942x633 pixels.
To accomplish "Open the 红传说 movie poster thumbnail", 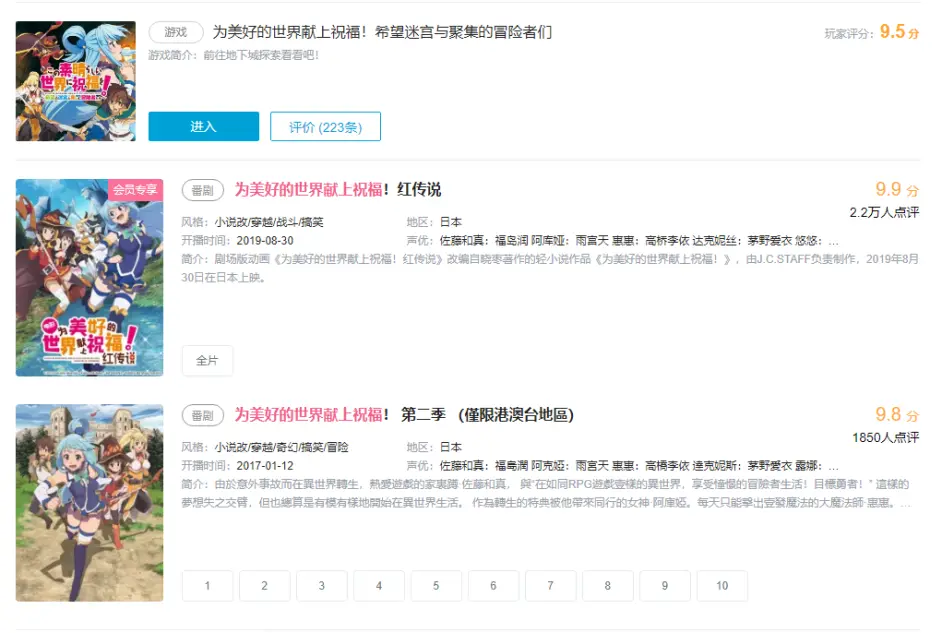I will pyautogui.click(x=90, y=277).
